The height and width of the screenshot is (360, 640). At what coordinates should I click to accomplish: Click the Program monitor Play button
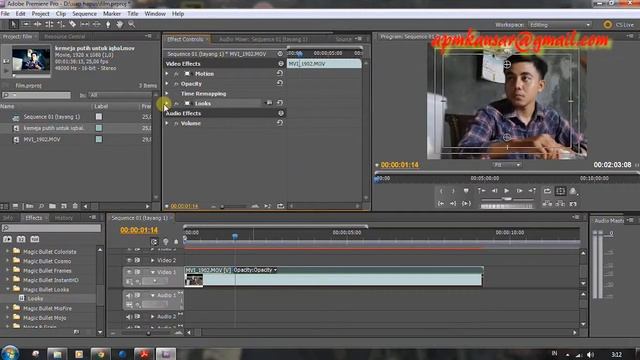[x=507, y=191]
